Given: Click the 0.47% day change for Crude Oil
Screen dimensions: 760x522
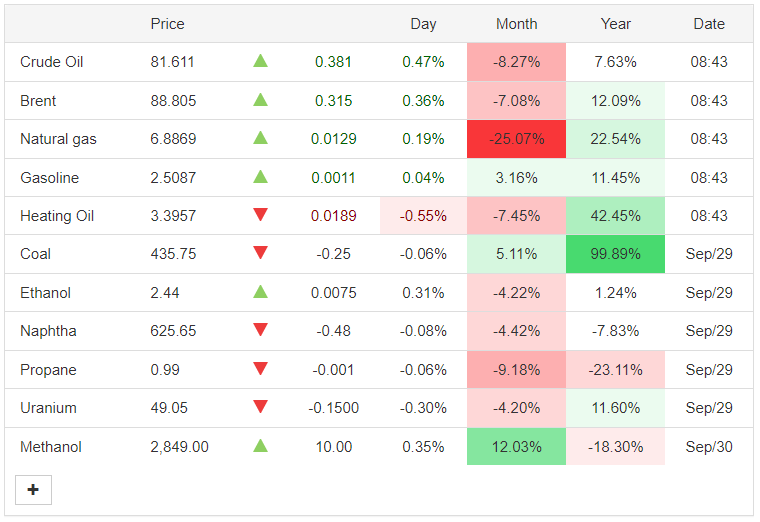Looking at the screenshot, I should tap(423, 62).
